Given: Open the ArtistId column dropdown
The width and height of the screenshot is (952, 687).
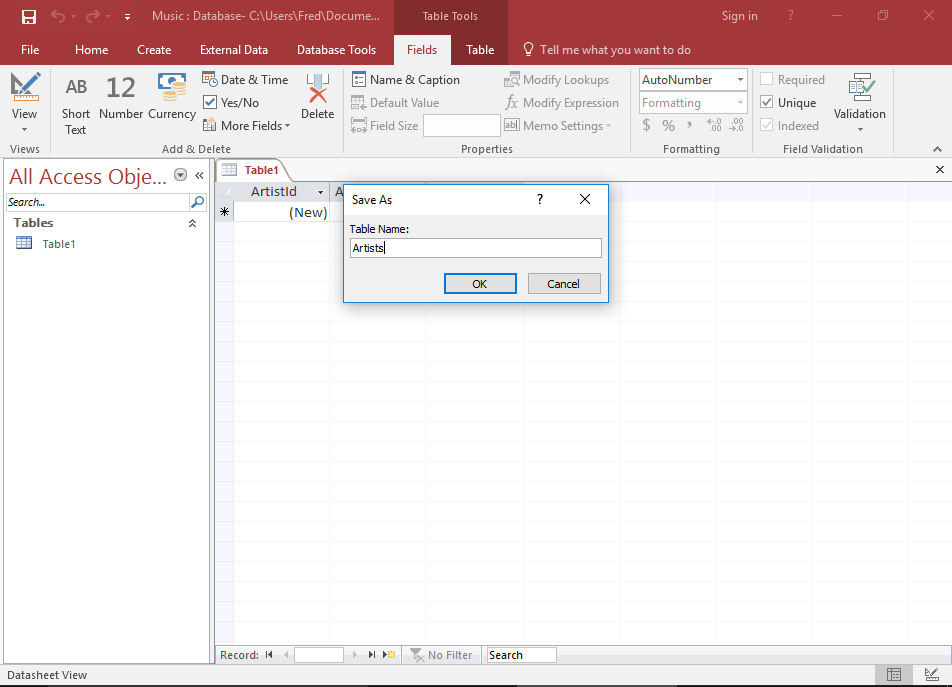Looking at the screenshot, I should pyautogui.click(x=320, y=192).
